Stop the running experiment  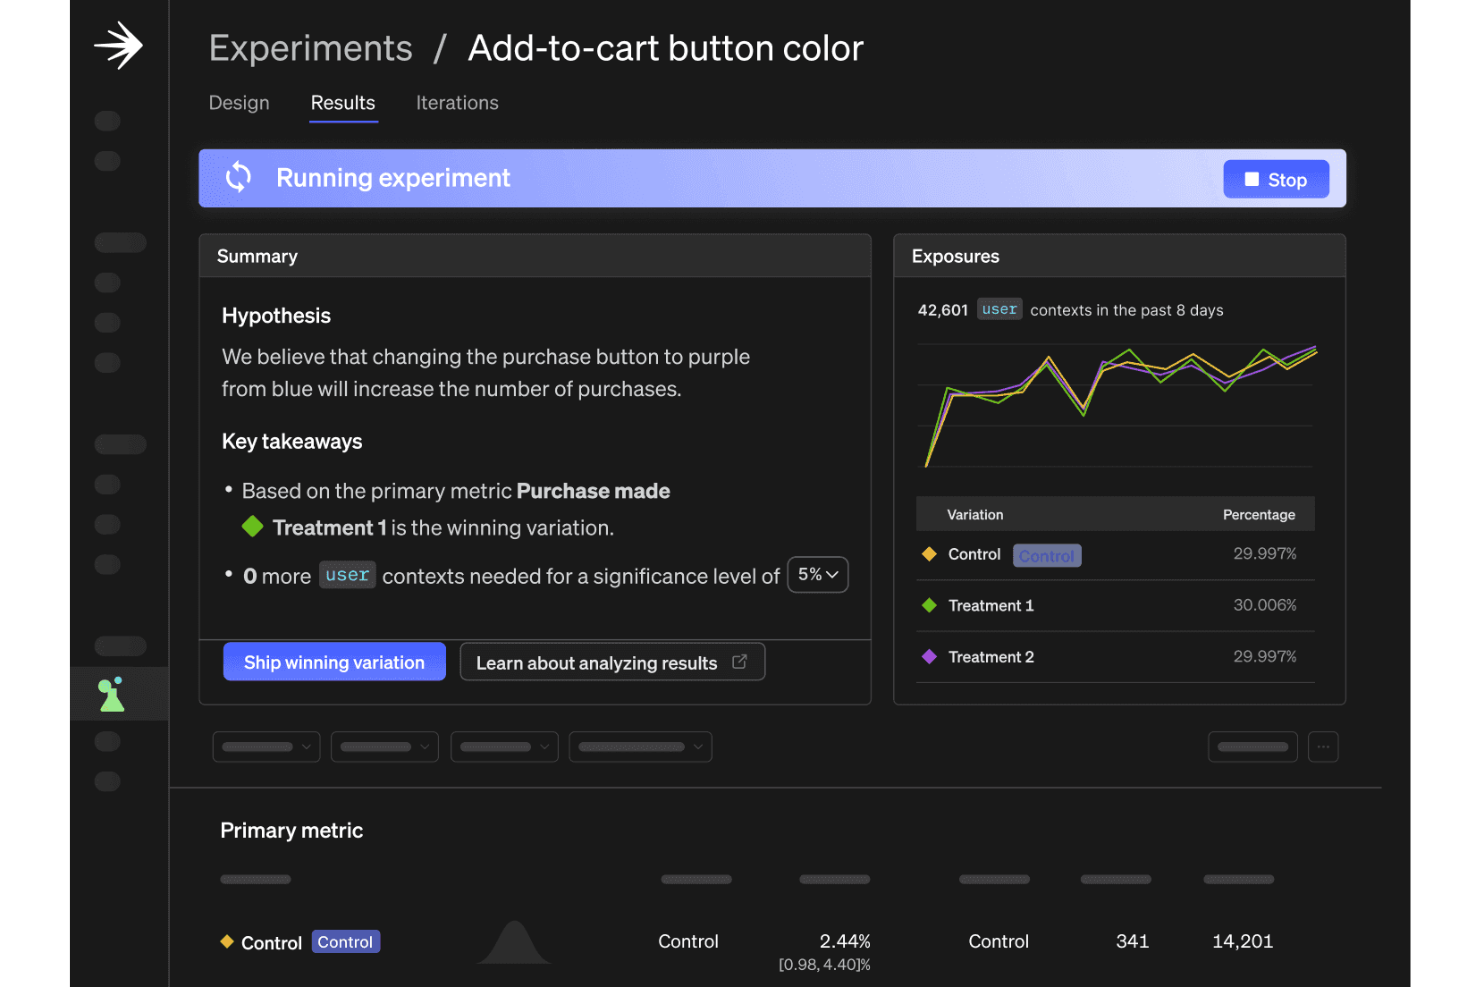pos(1276,179)
